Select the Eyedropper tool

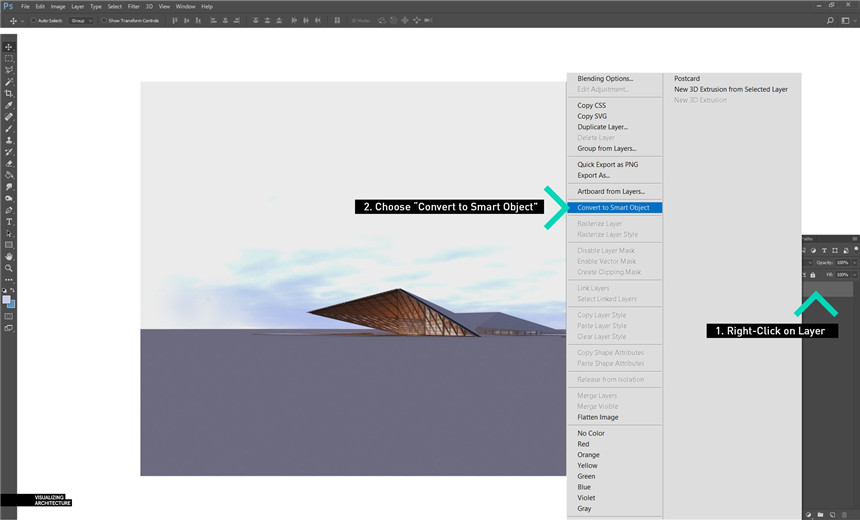click(x=9, y=105)
